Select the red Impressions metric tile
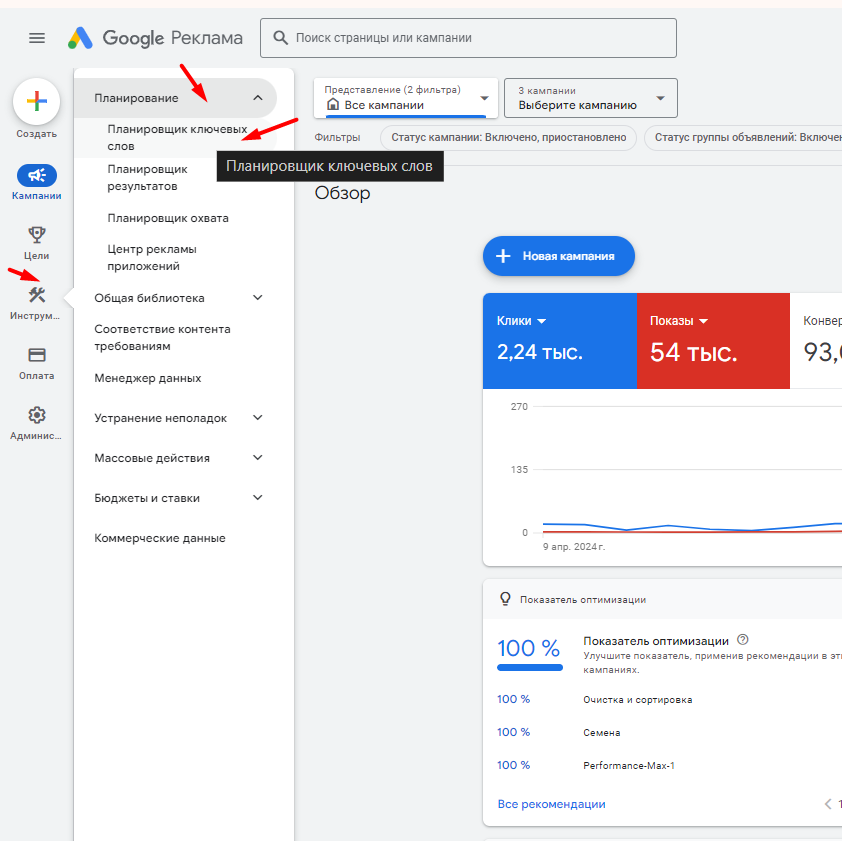 pos(713,340)
